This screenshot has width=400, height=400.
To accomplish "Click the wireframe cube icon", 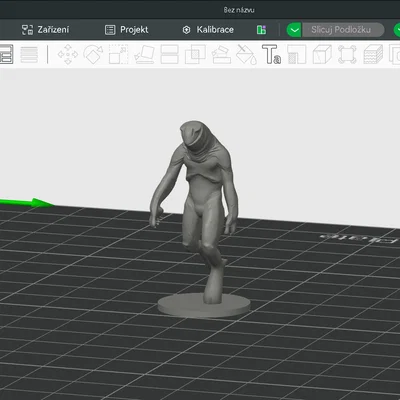I will click(322, 54).
